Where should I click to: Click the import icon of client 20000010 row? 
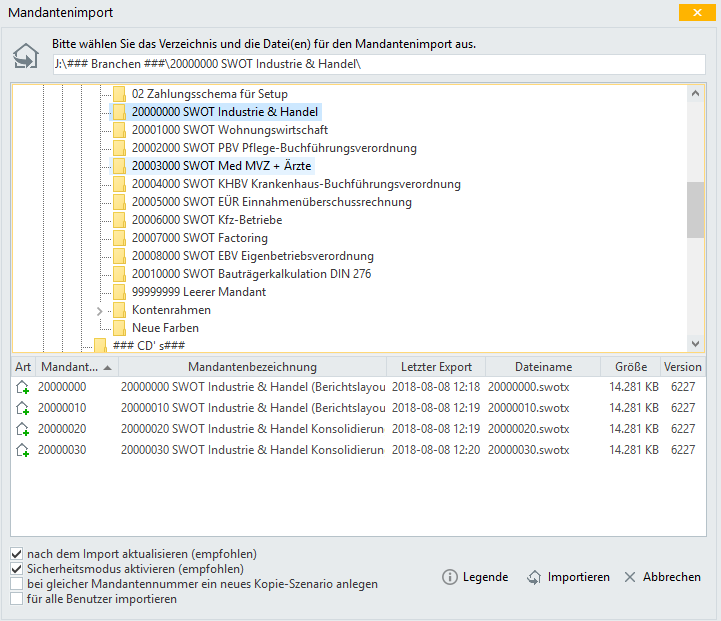(x=23, y=408)
